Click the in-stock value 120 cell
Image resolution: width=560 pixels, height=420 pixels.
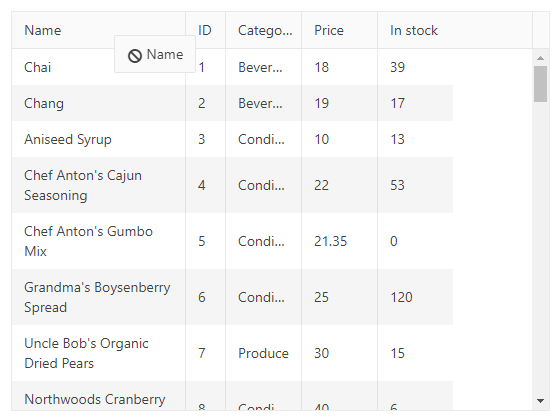click(x=415, y=297)
